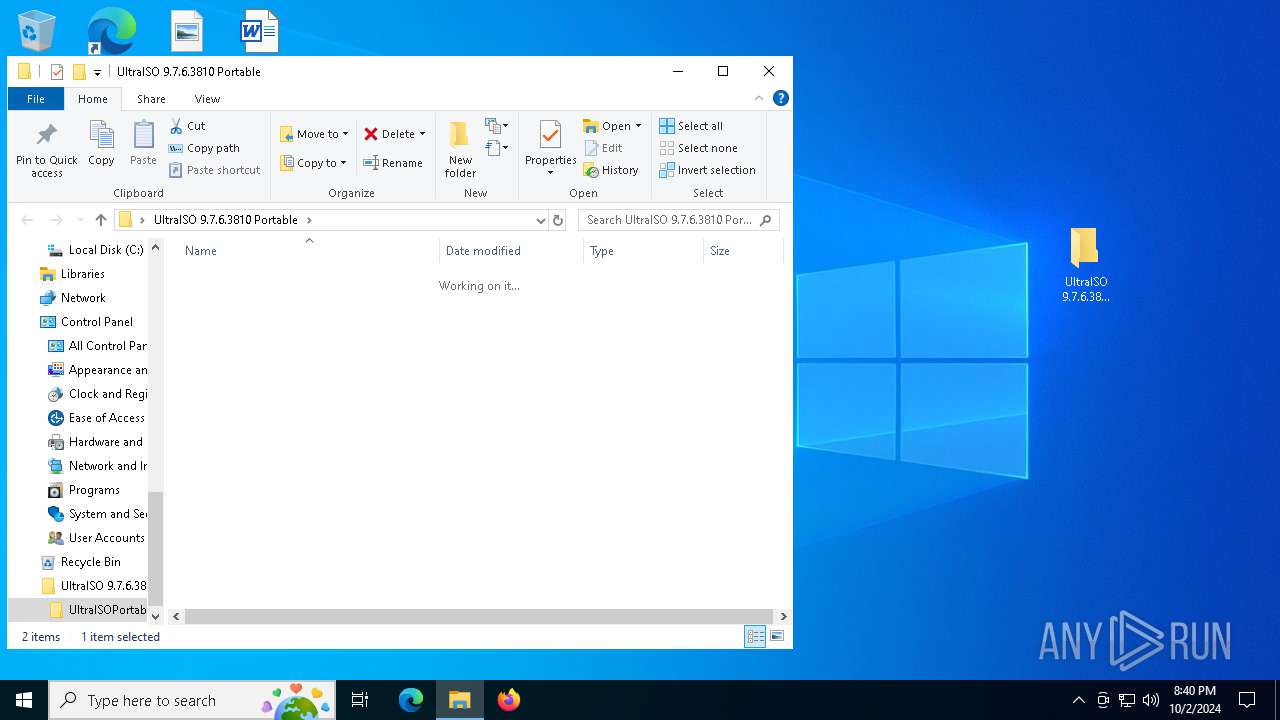The width and height of the screenshot is (1280, 720).
Task: Show file History
Action: [611, 170]
